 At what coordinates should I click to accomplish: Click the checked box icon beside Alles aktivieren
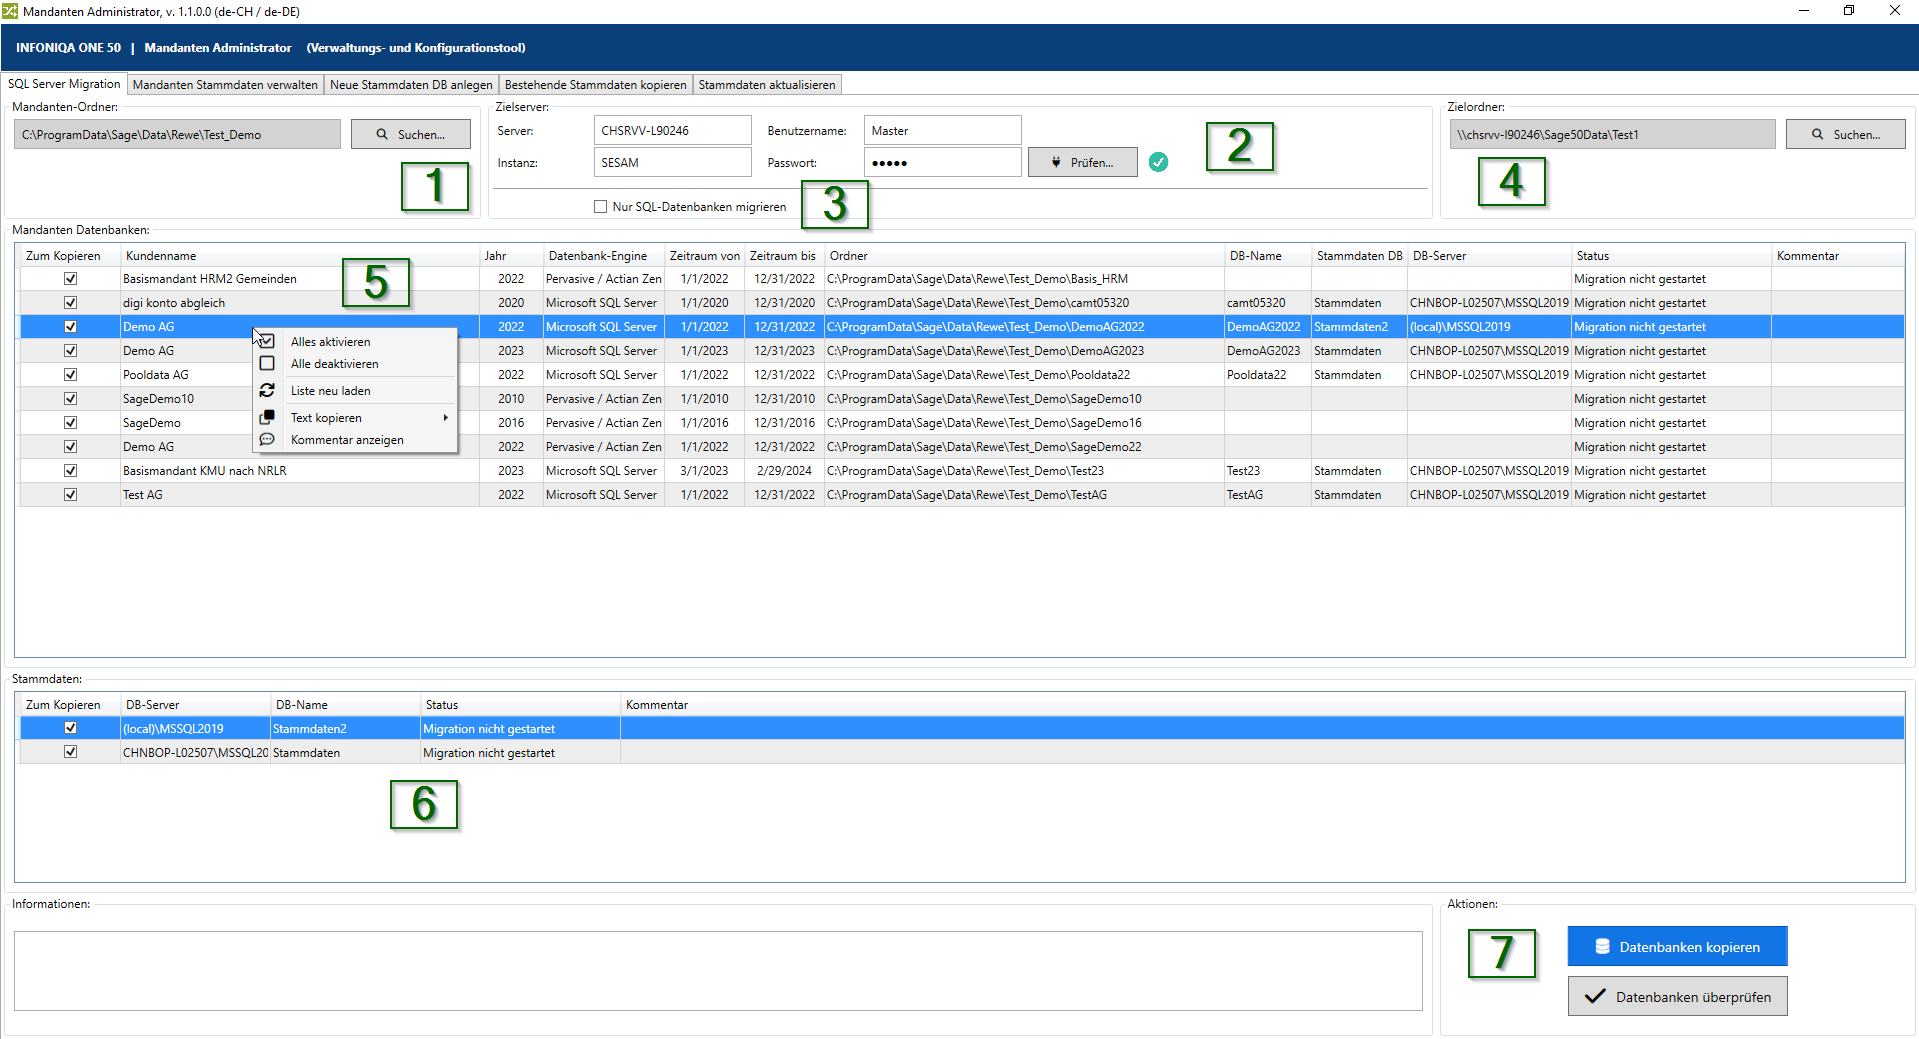pyautogui.click(x=267, y=341)
